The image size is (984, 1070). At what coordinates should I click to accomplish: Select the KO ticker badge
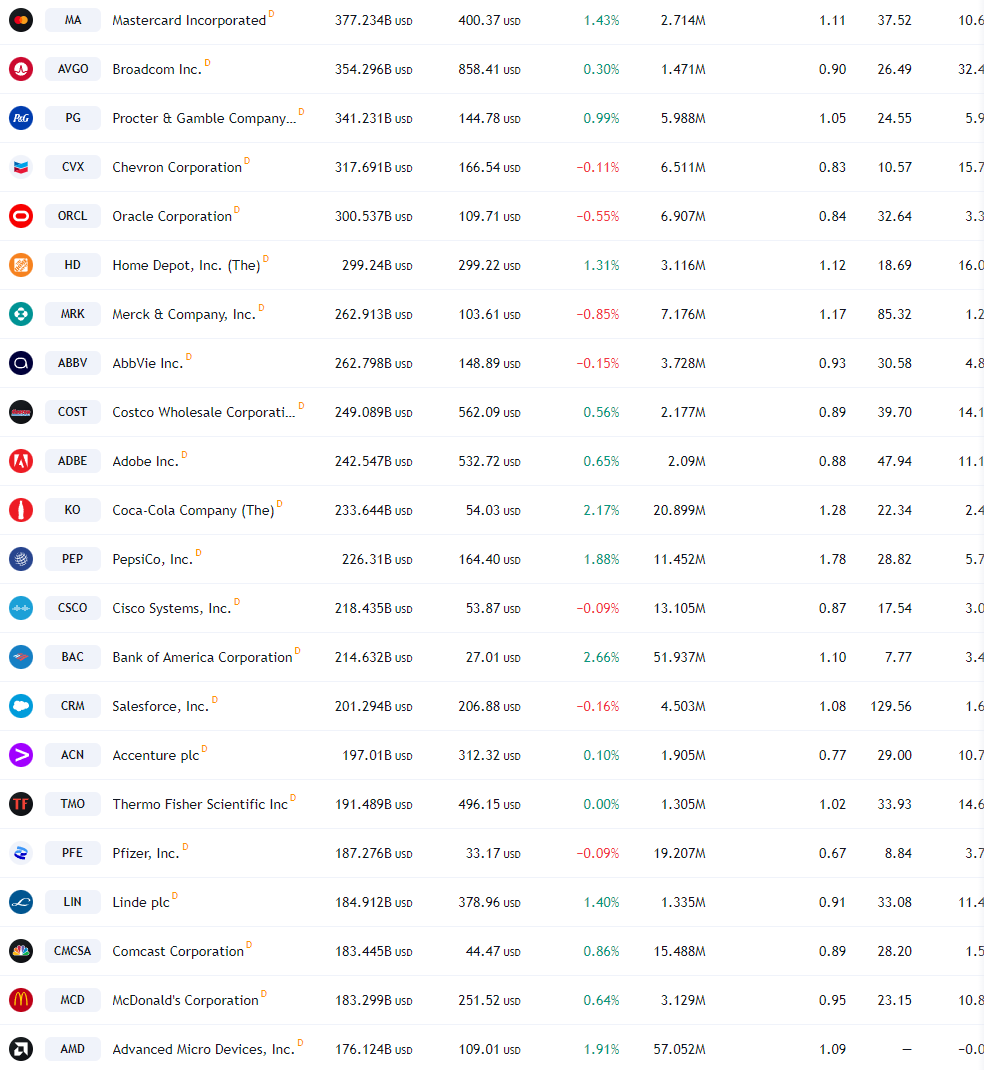click(72, 510)
